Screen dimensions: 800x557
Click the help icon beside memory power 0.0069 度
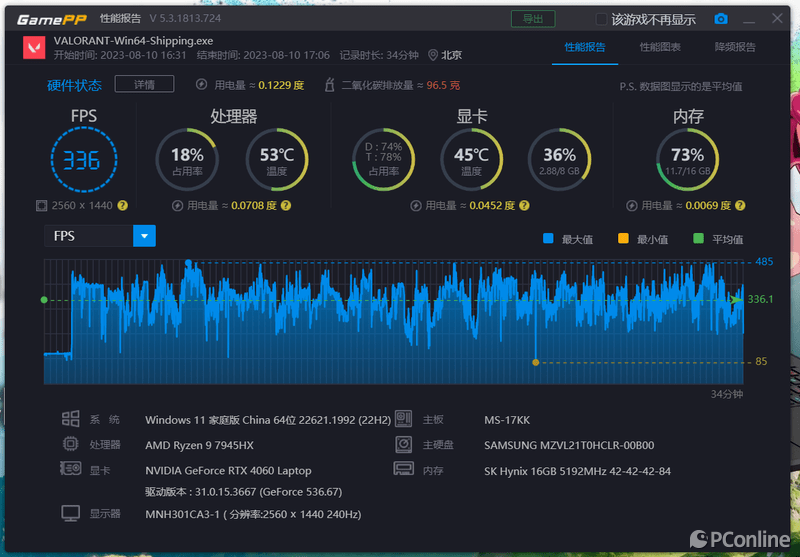click(740, 206)
